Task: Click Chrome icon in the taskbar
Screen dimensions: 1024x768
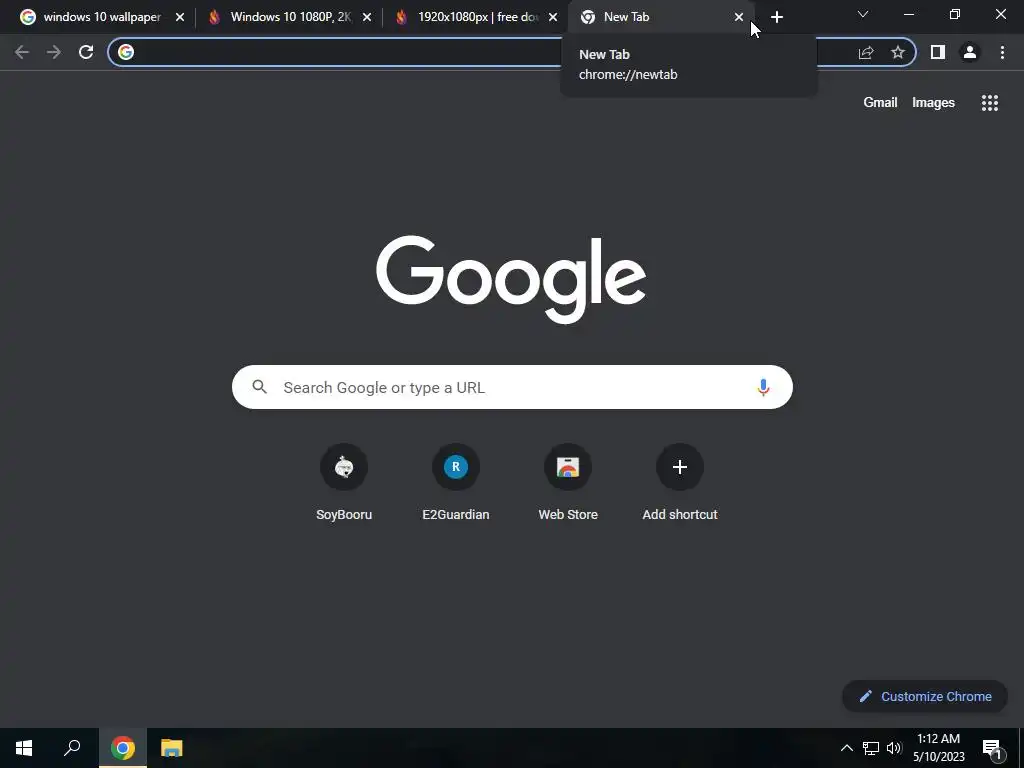Action: click(123, 748)
